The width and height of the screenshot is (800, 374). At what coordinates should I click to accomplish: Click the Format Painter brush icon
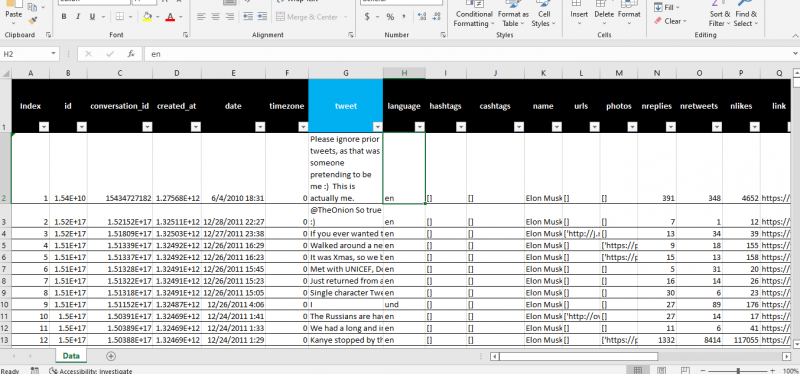click(33, 21)
